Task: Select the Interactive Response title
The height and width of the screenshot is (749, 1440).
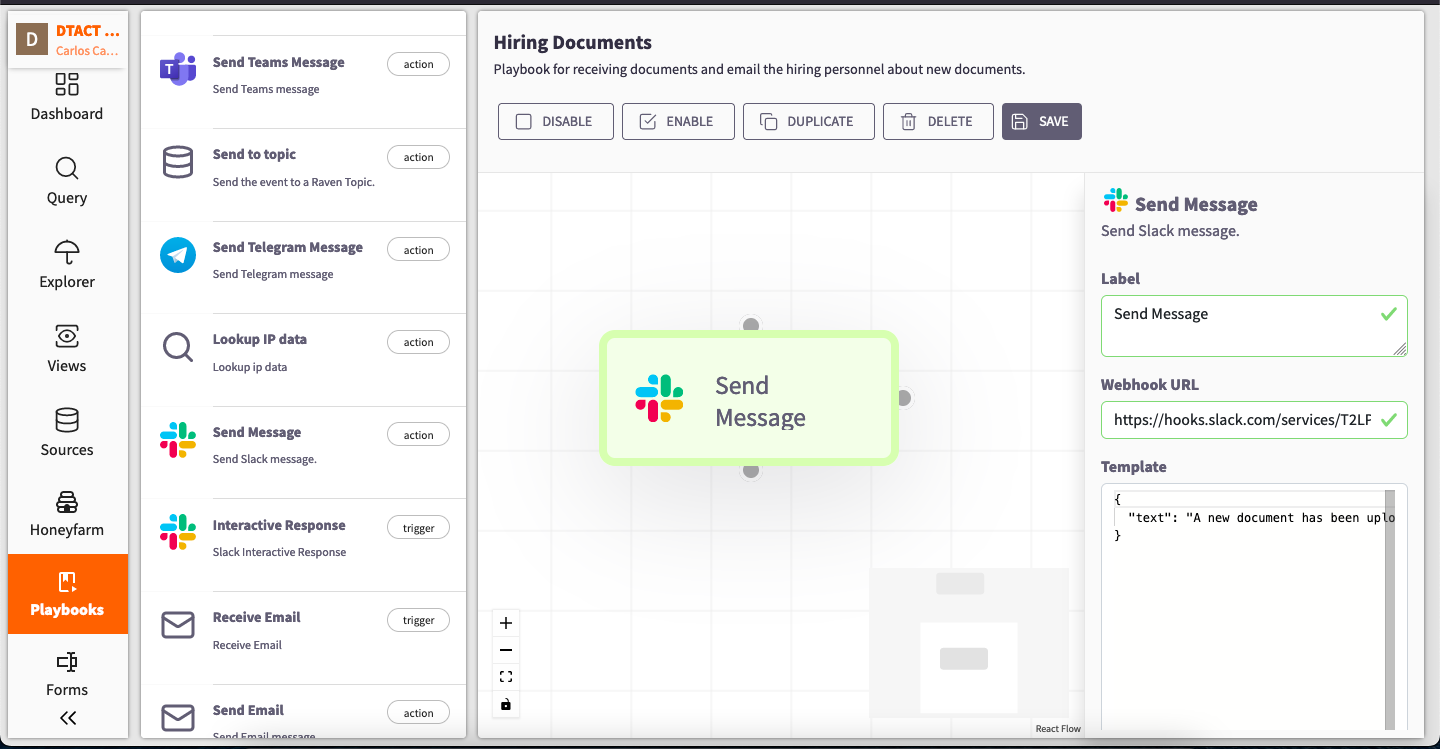Action: coord(279,525)
